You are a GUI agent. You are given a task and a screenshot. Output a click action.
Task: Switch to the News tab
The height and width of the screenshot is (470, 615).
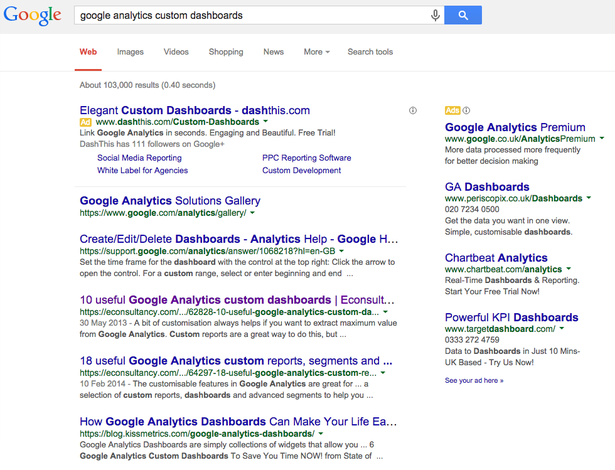point(273,52)
